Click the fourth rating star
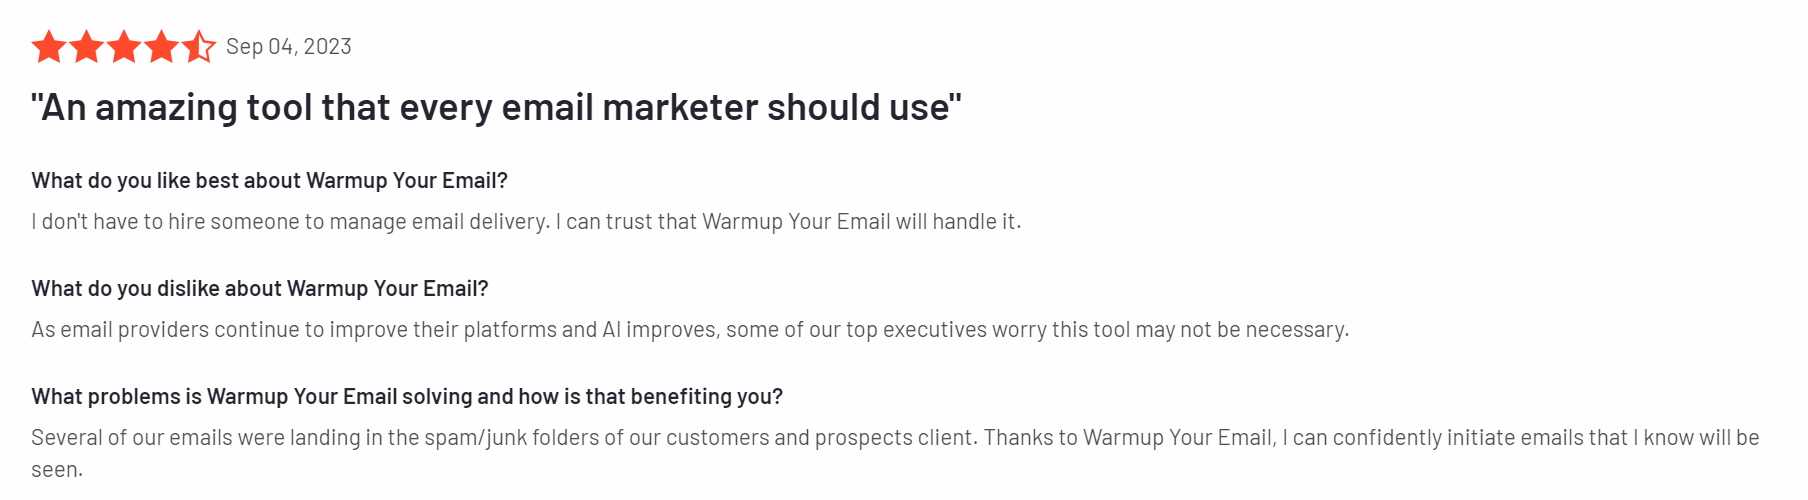 tap(161, 47)
